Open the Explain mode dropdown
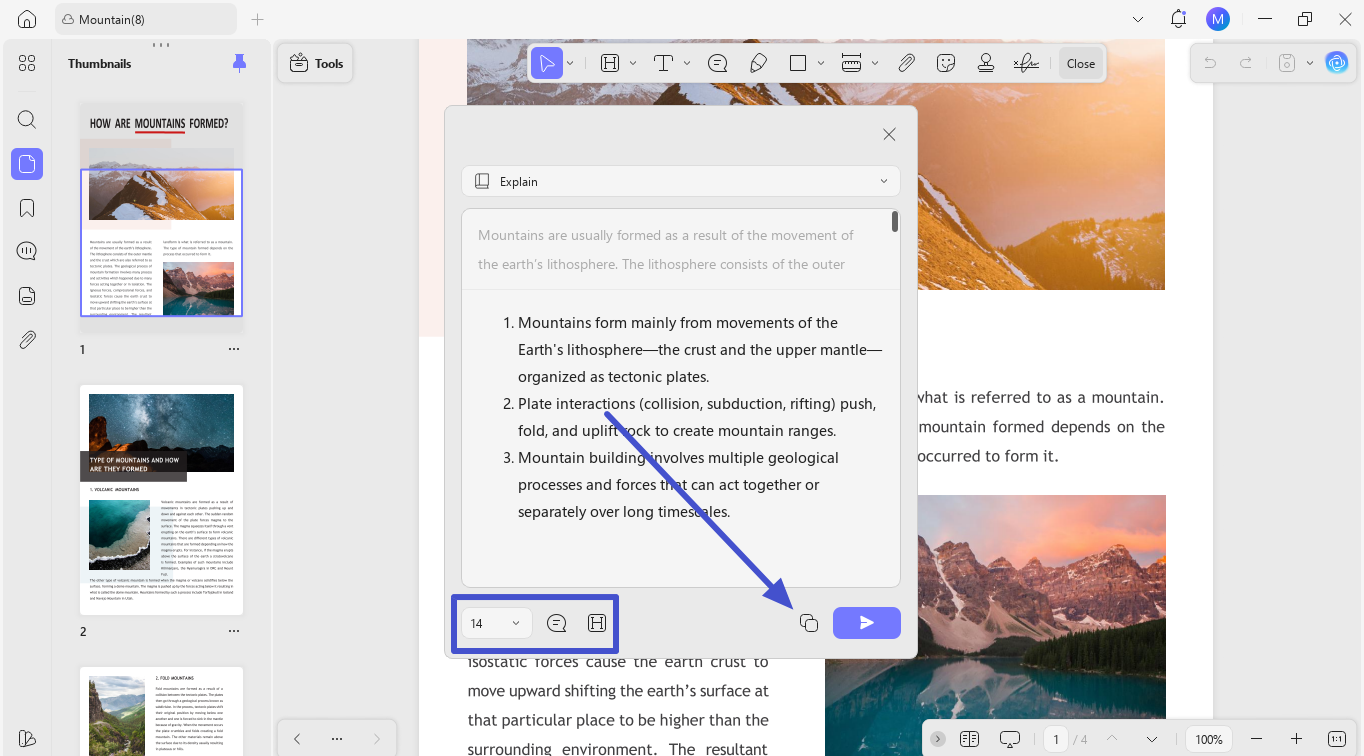This screenshot has width=1364, height=756. [681, 181]
